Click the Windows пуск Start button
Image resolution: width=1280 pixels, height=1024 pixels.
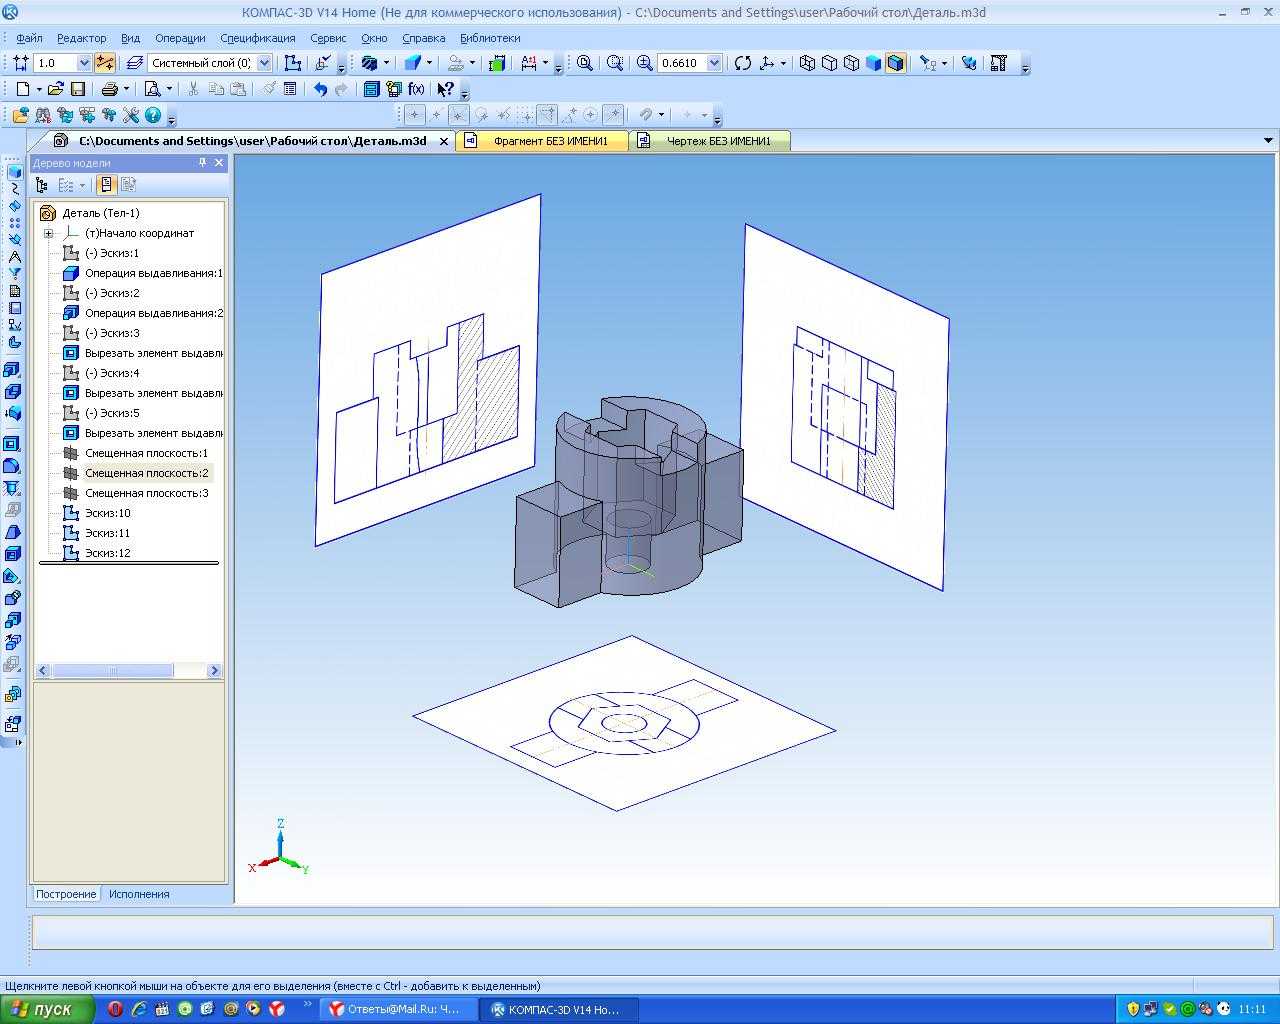click(48, 1009)
